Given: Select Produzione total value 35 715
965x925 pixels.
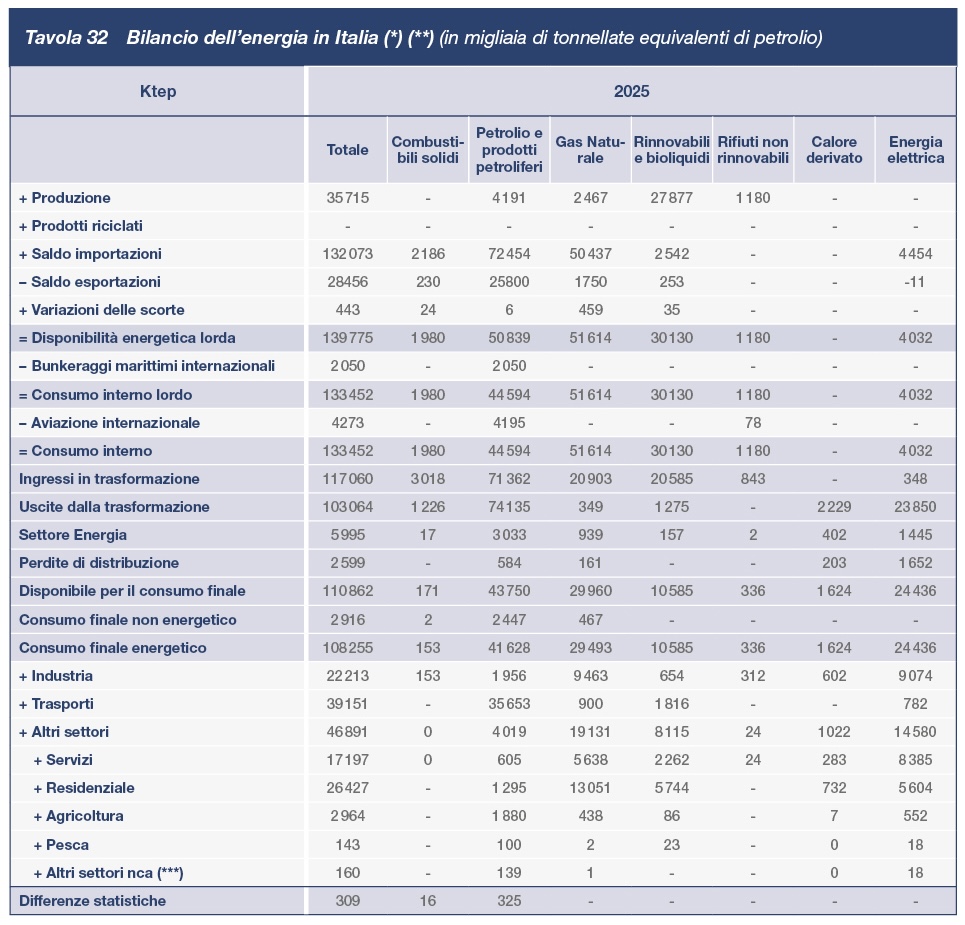Looking at the screenshot, I should click(x=347, y=198).
